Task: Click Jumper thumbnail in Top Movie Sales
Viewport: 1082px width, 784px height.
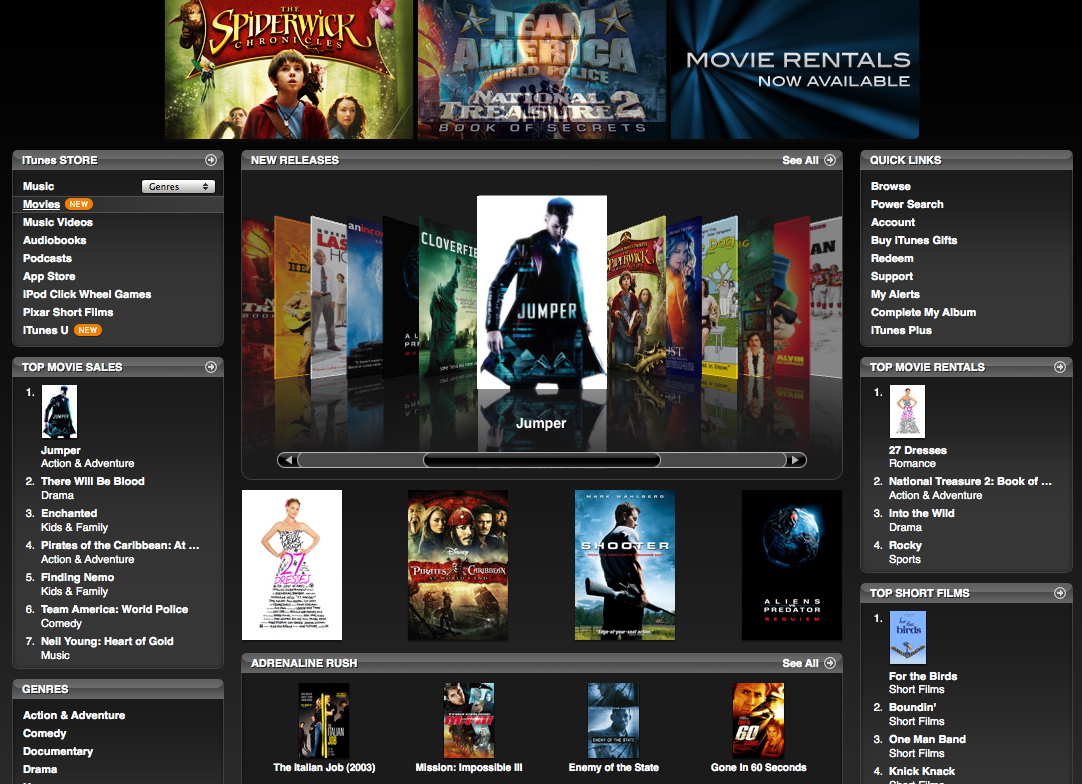Action: [x=59, y=411]
